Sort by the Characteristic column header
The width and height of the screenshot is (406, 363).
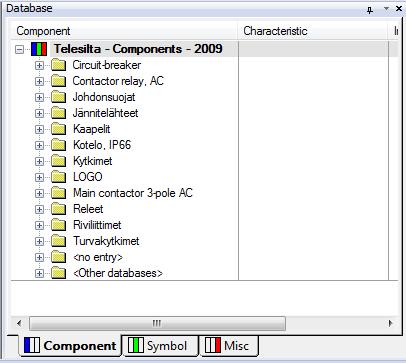pos(313,31)
